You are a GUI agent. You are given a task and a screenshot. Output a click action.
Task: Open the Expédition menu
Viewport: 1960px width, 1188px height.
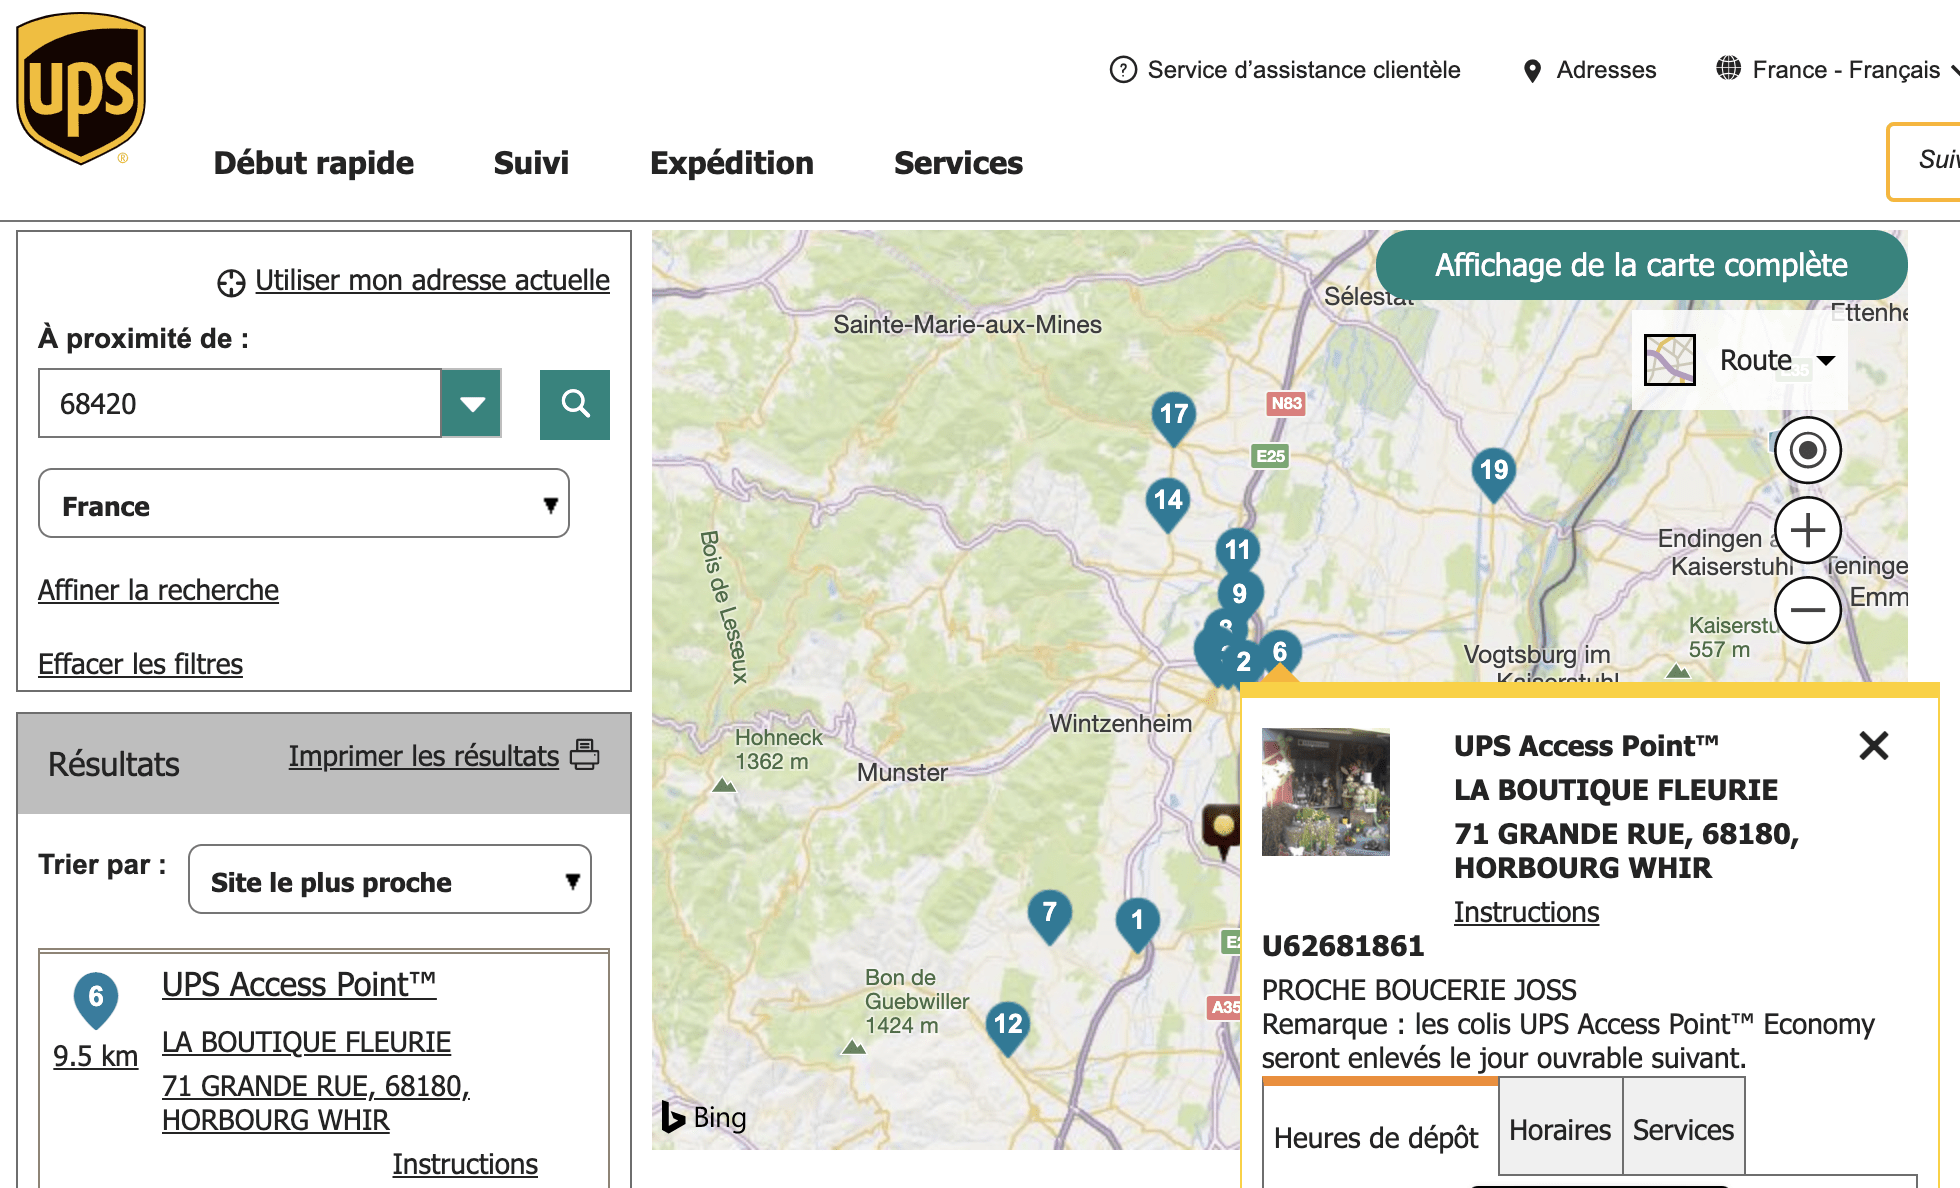click(x=732, y=163)
